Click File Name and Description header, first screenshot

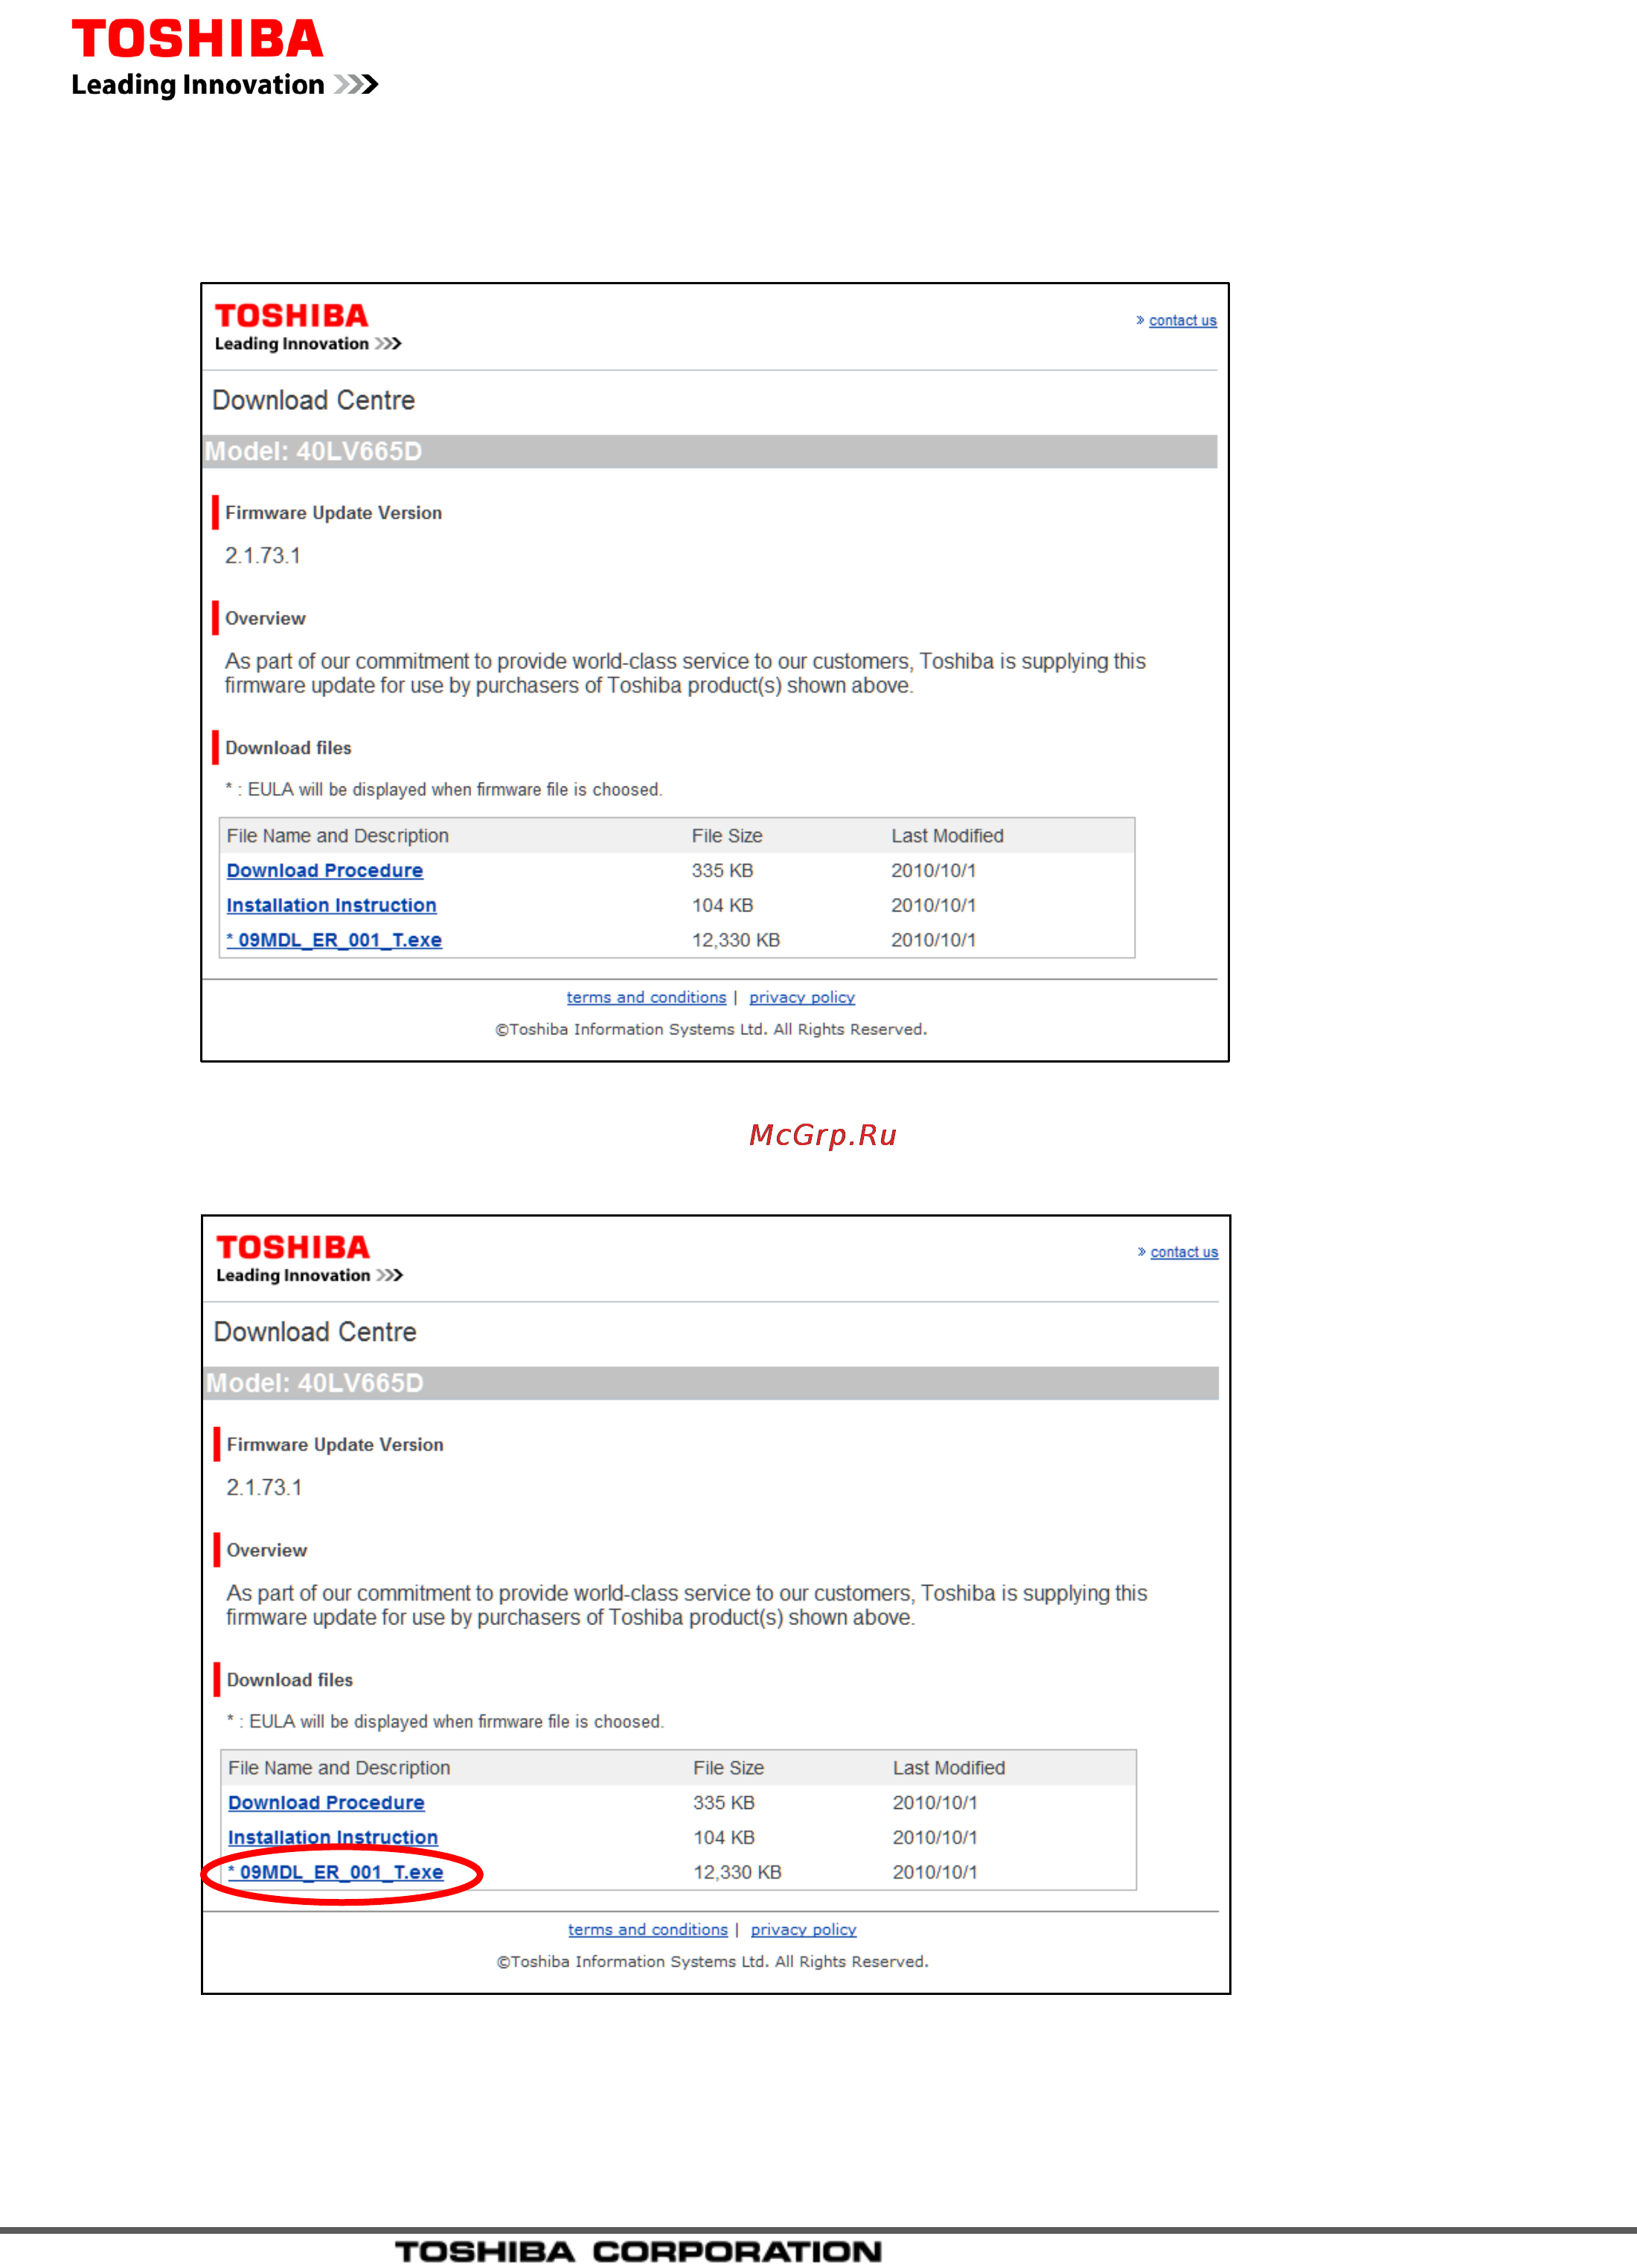[x=337, y=835]
